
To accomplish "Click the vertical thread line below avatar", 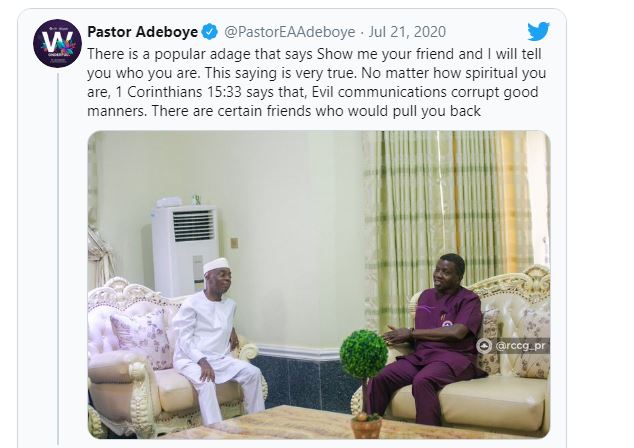I will coord(58,259).
